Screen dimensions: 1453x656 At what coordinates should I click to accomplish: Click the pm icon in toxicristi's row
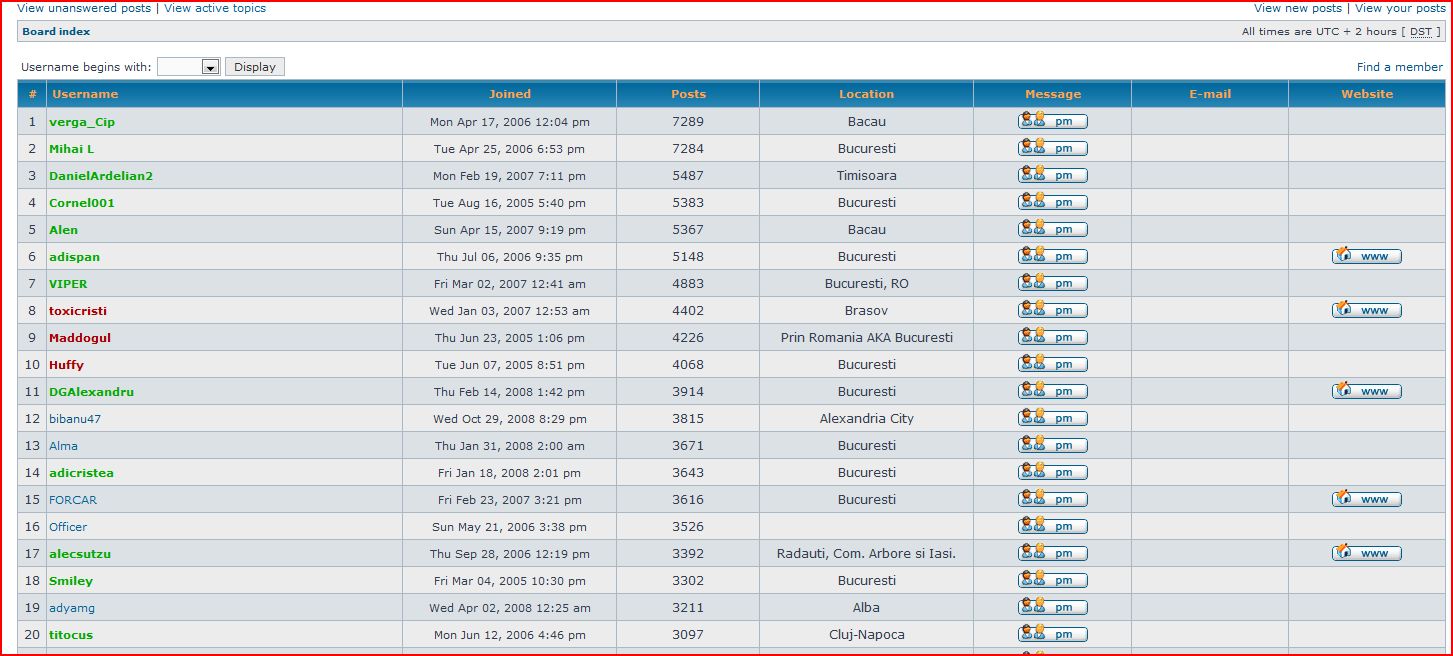(x=1052, y=310)
